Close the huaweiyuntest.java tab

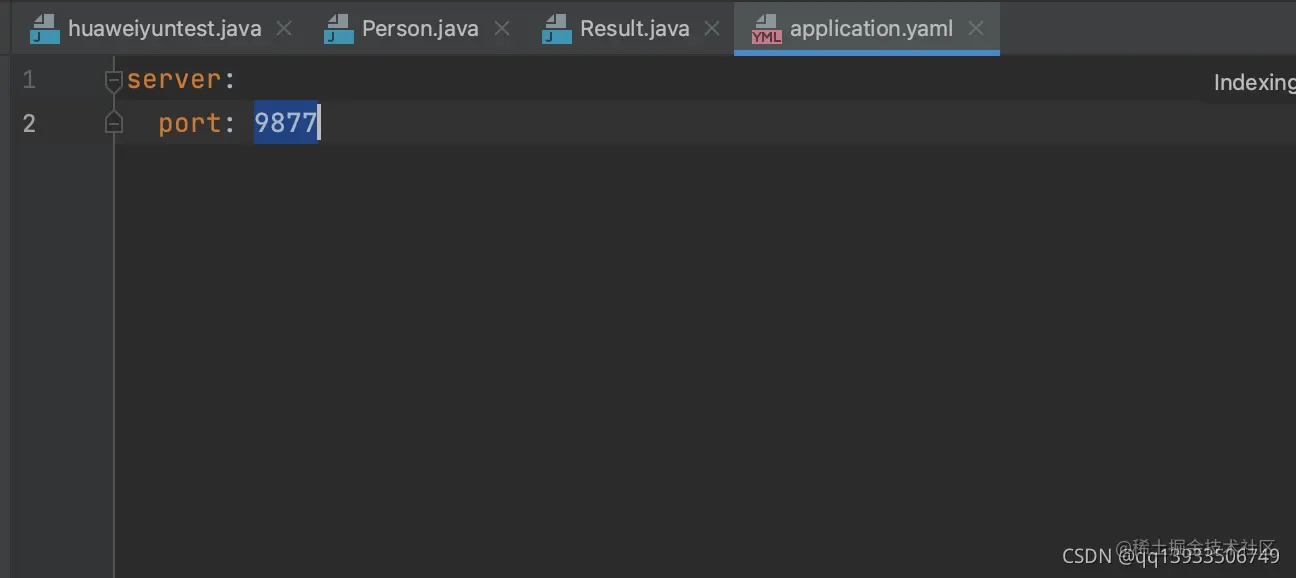coord(284,29)
